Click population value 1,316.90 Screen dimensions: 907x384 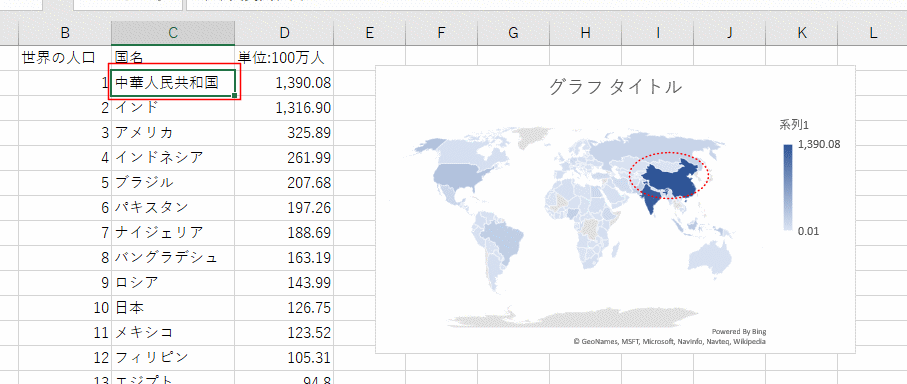[x=284, y=108]
